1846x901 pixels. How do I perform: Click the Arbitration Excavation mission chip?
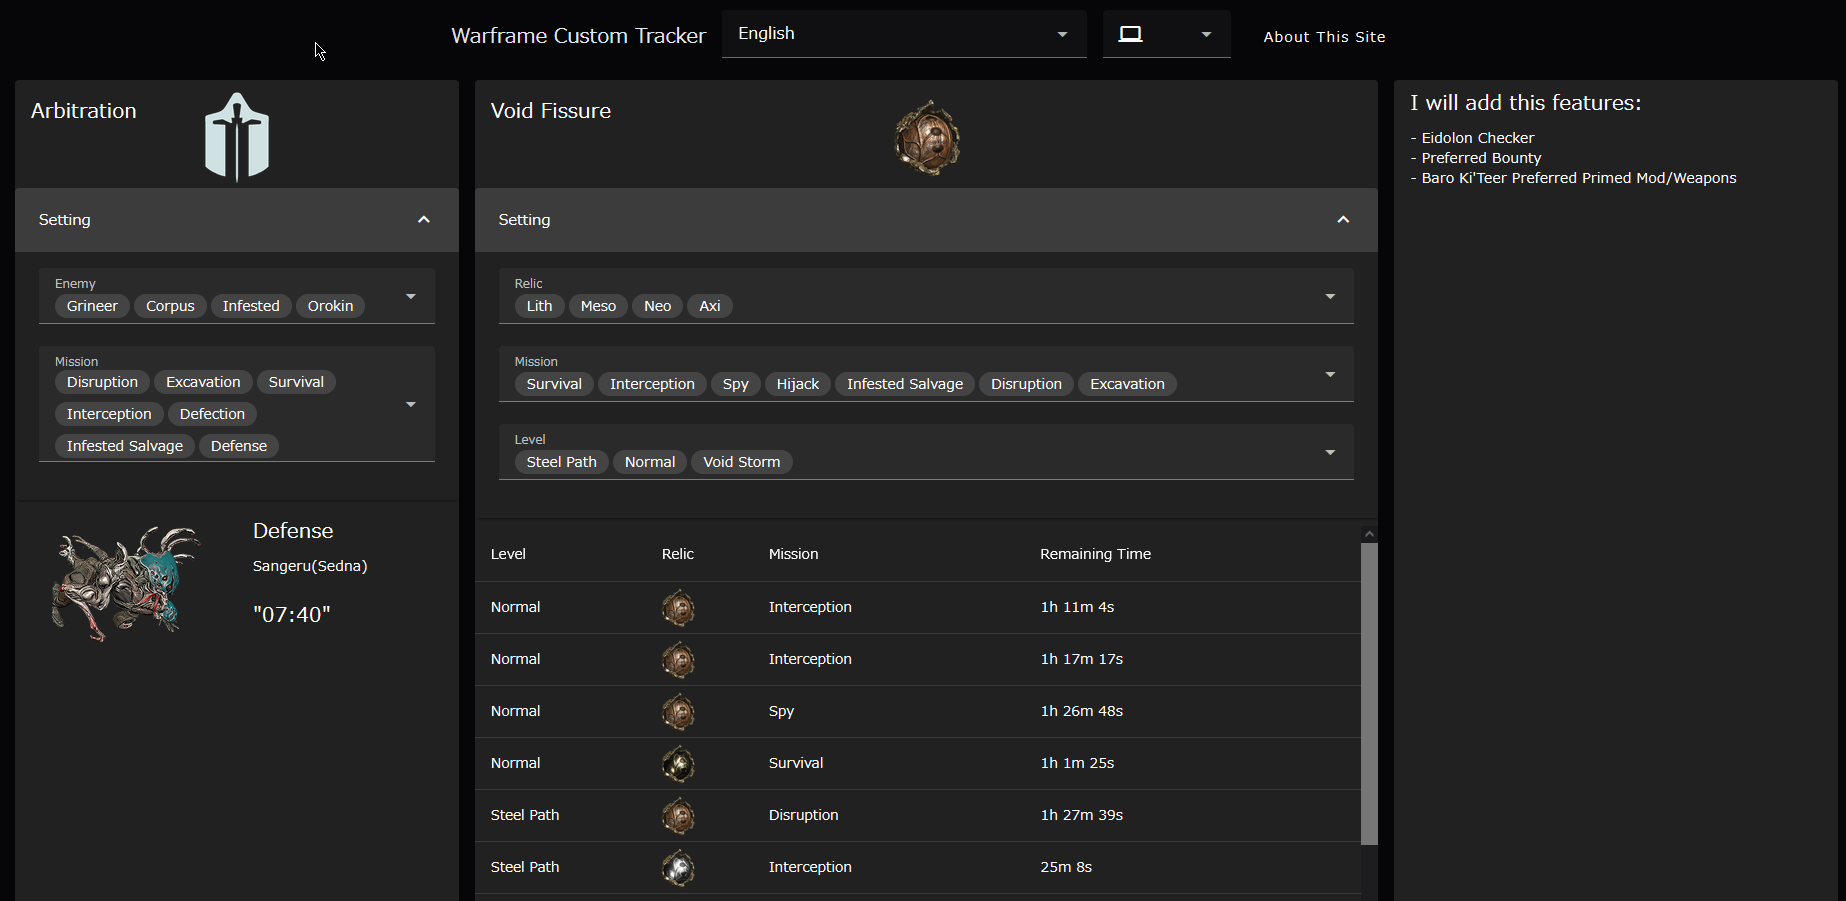click(x=203, y=382)
